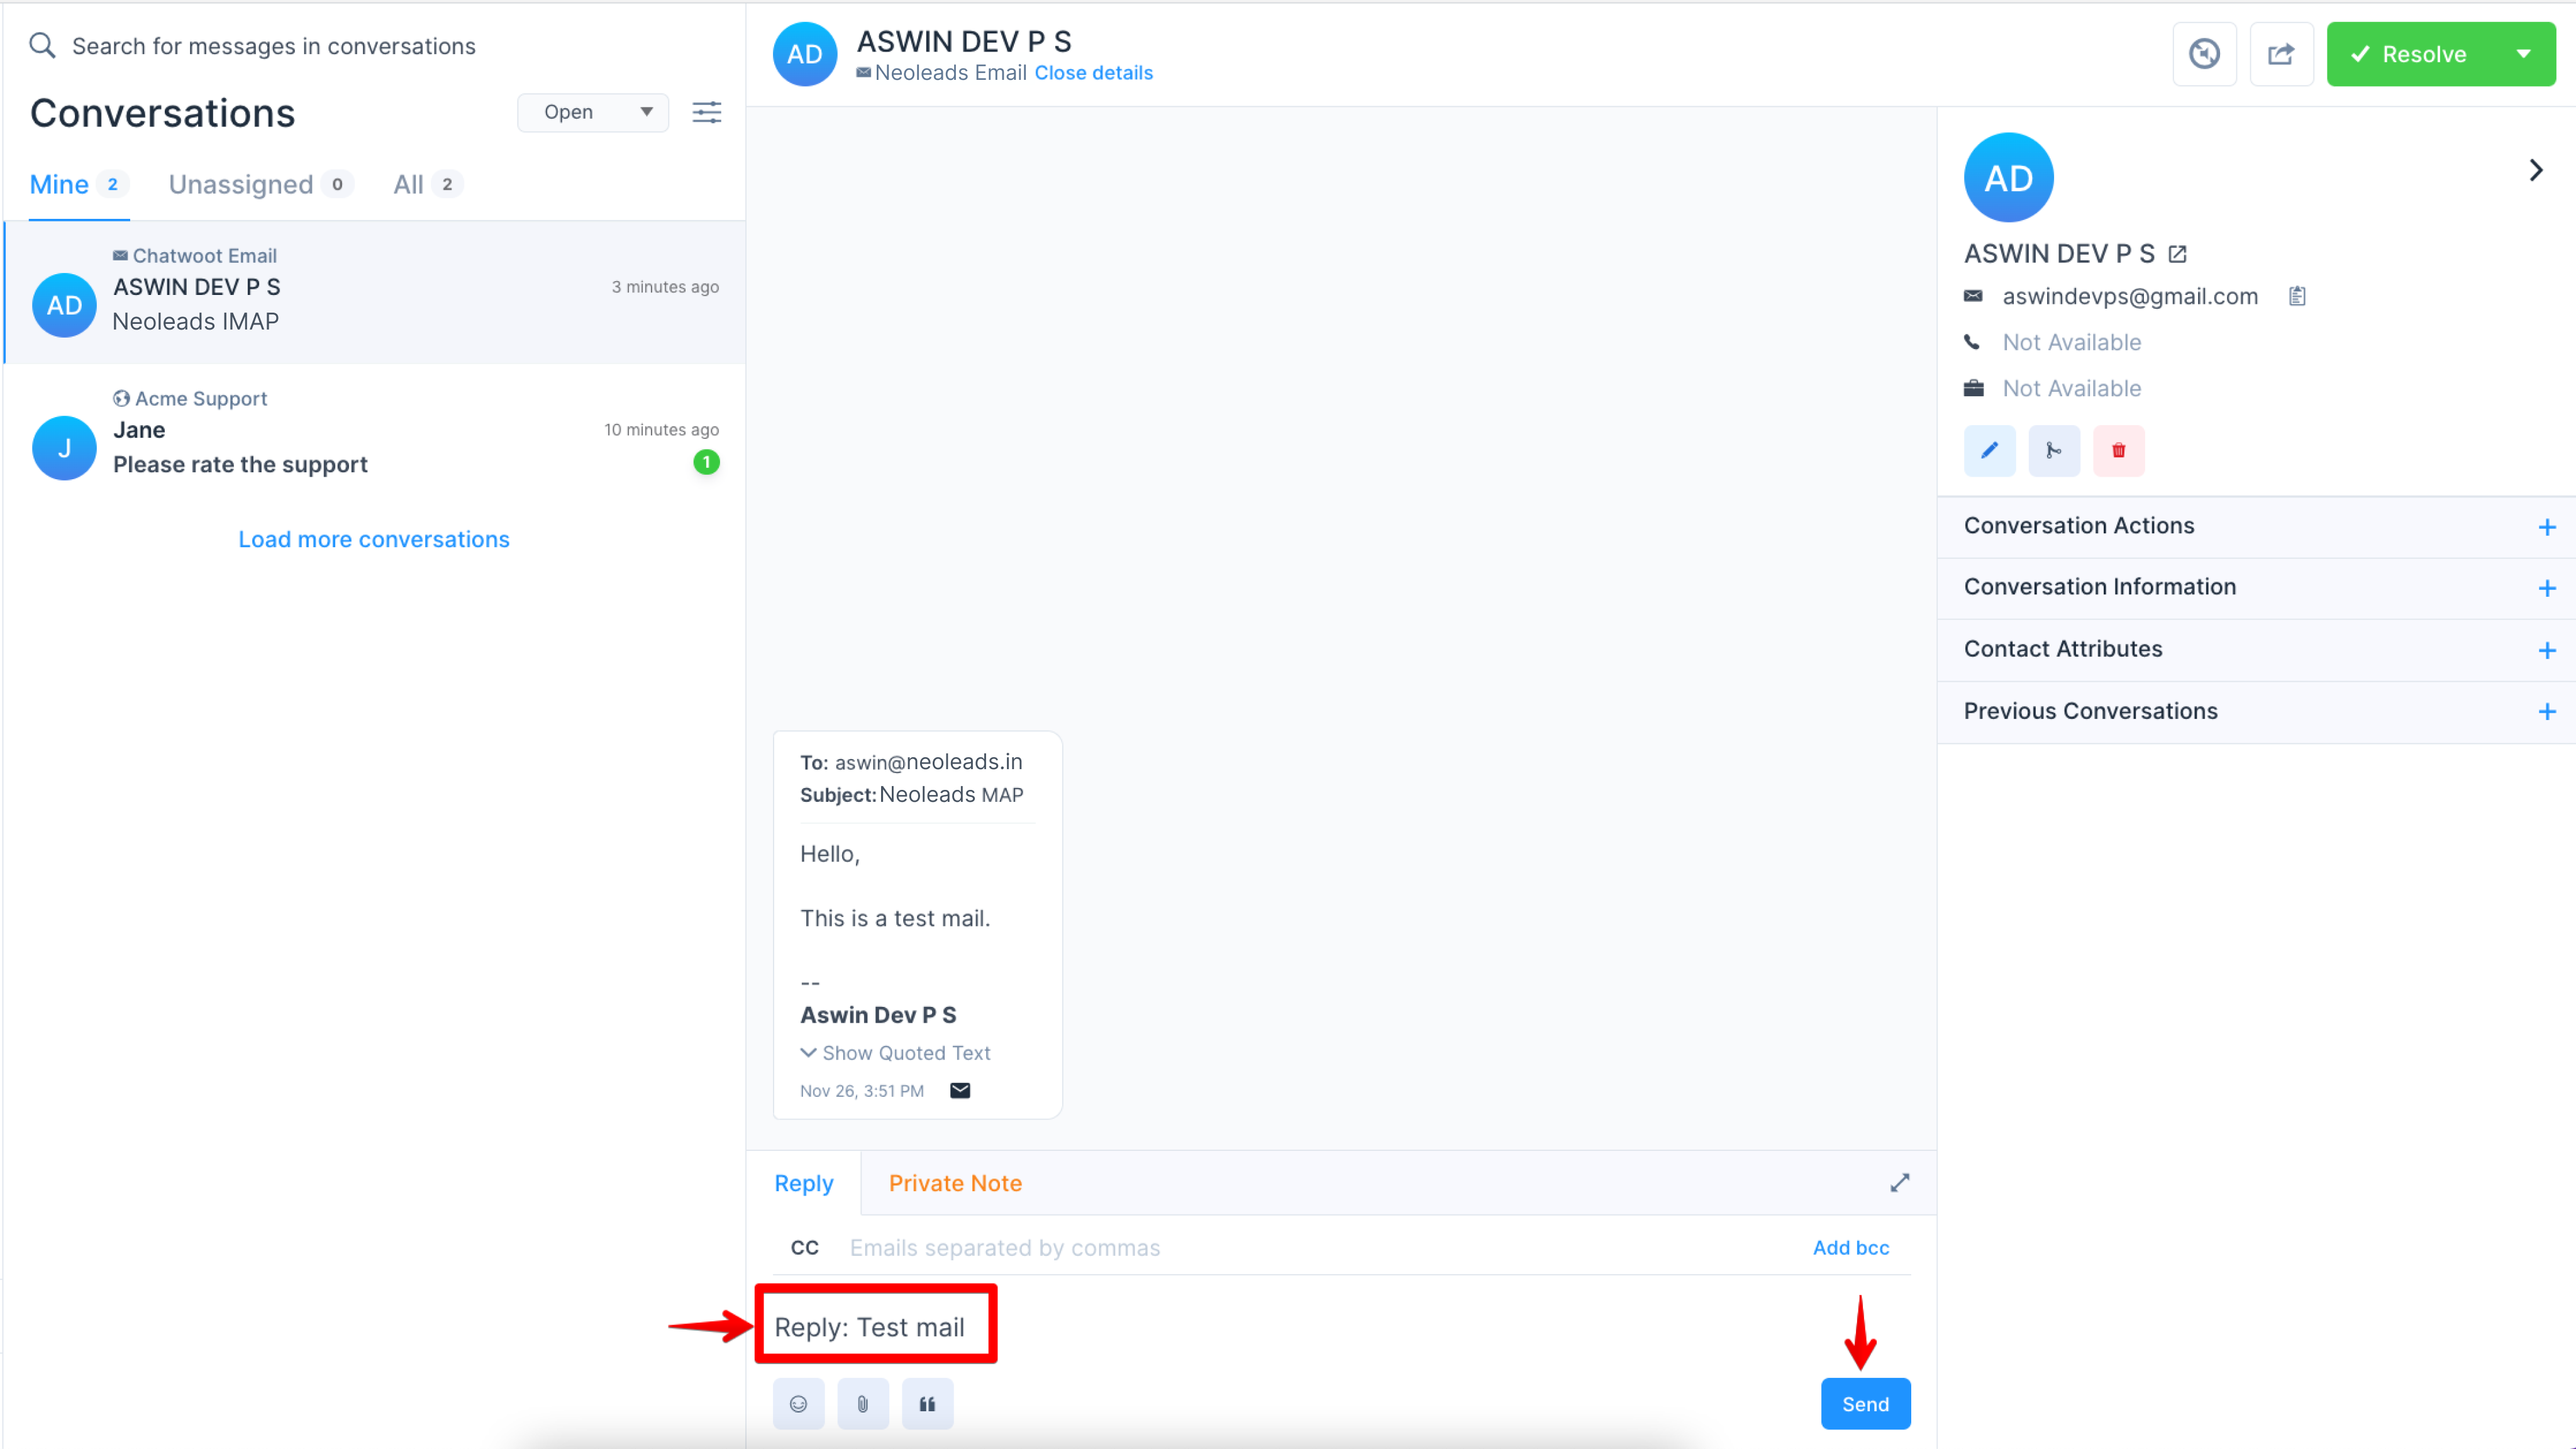Click the quote formatting icon
The image size is (2576, 1449).
click(x=927, y=1404)
